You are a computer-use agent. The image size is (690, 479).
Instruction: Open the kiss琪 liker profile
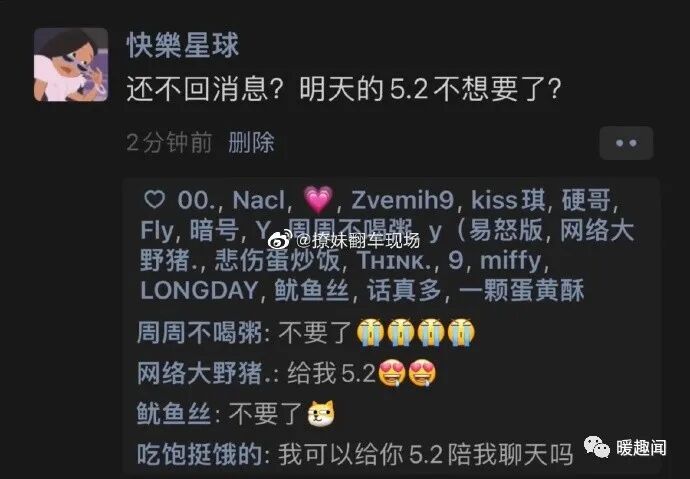coord(508,201)
